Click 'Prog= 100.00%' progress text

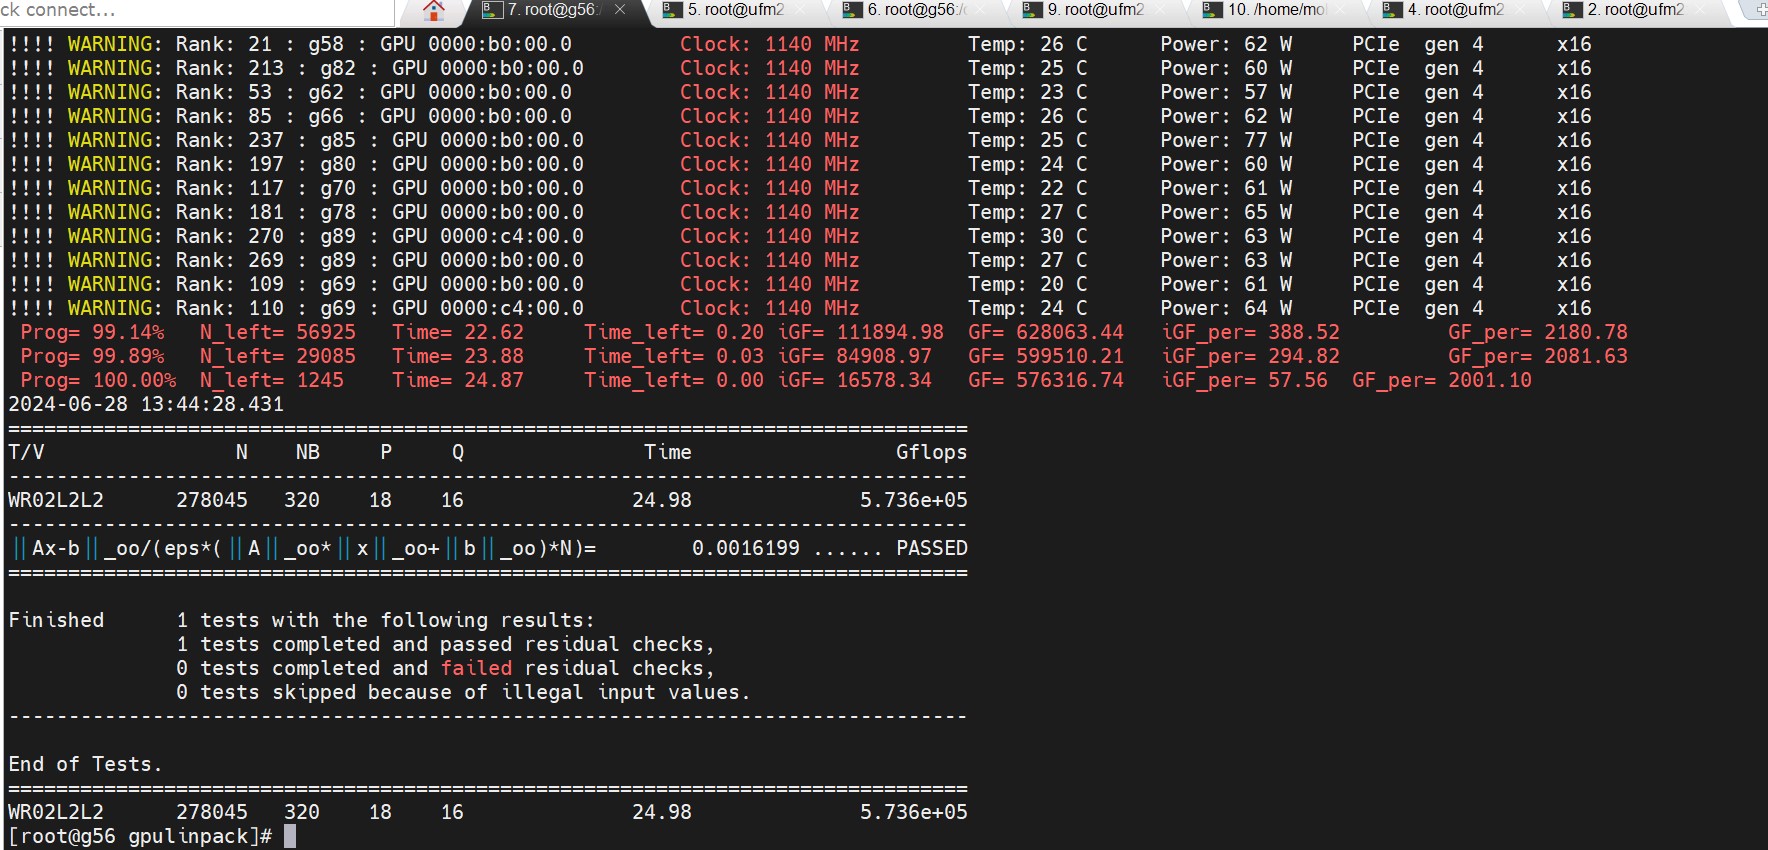98,380
